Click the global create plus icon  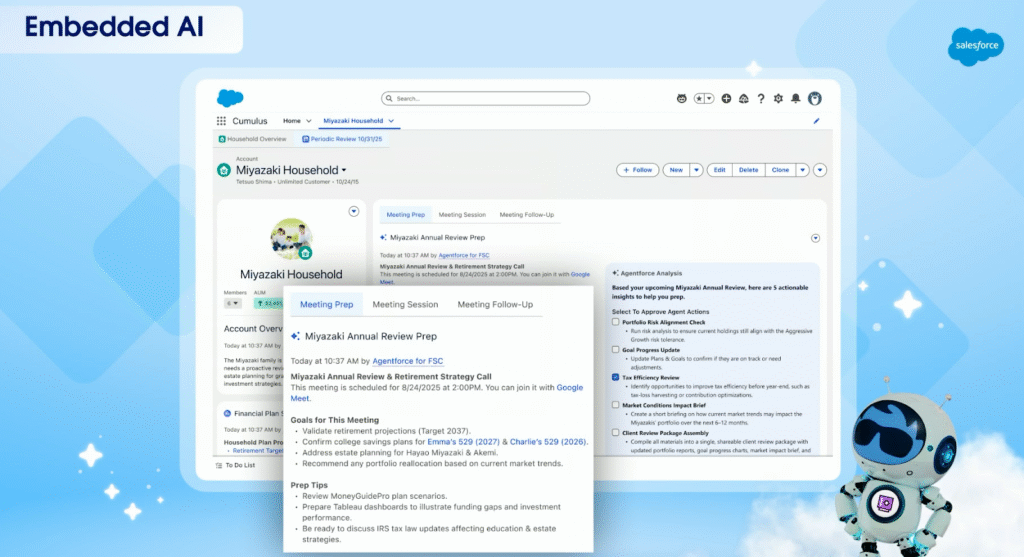click(727, 99)
